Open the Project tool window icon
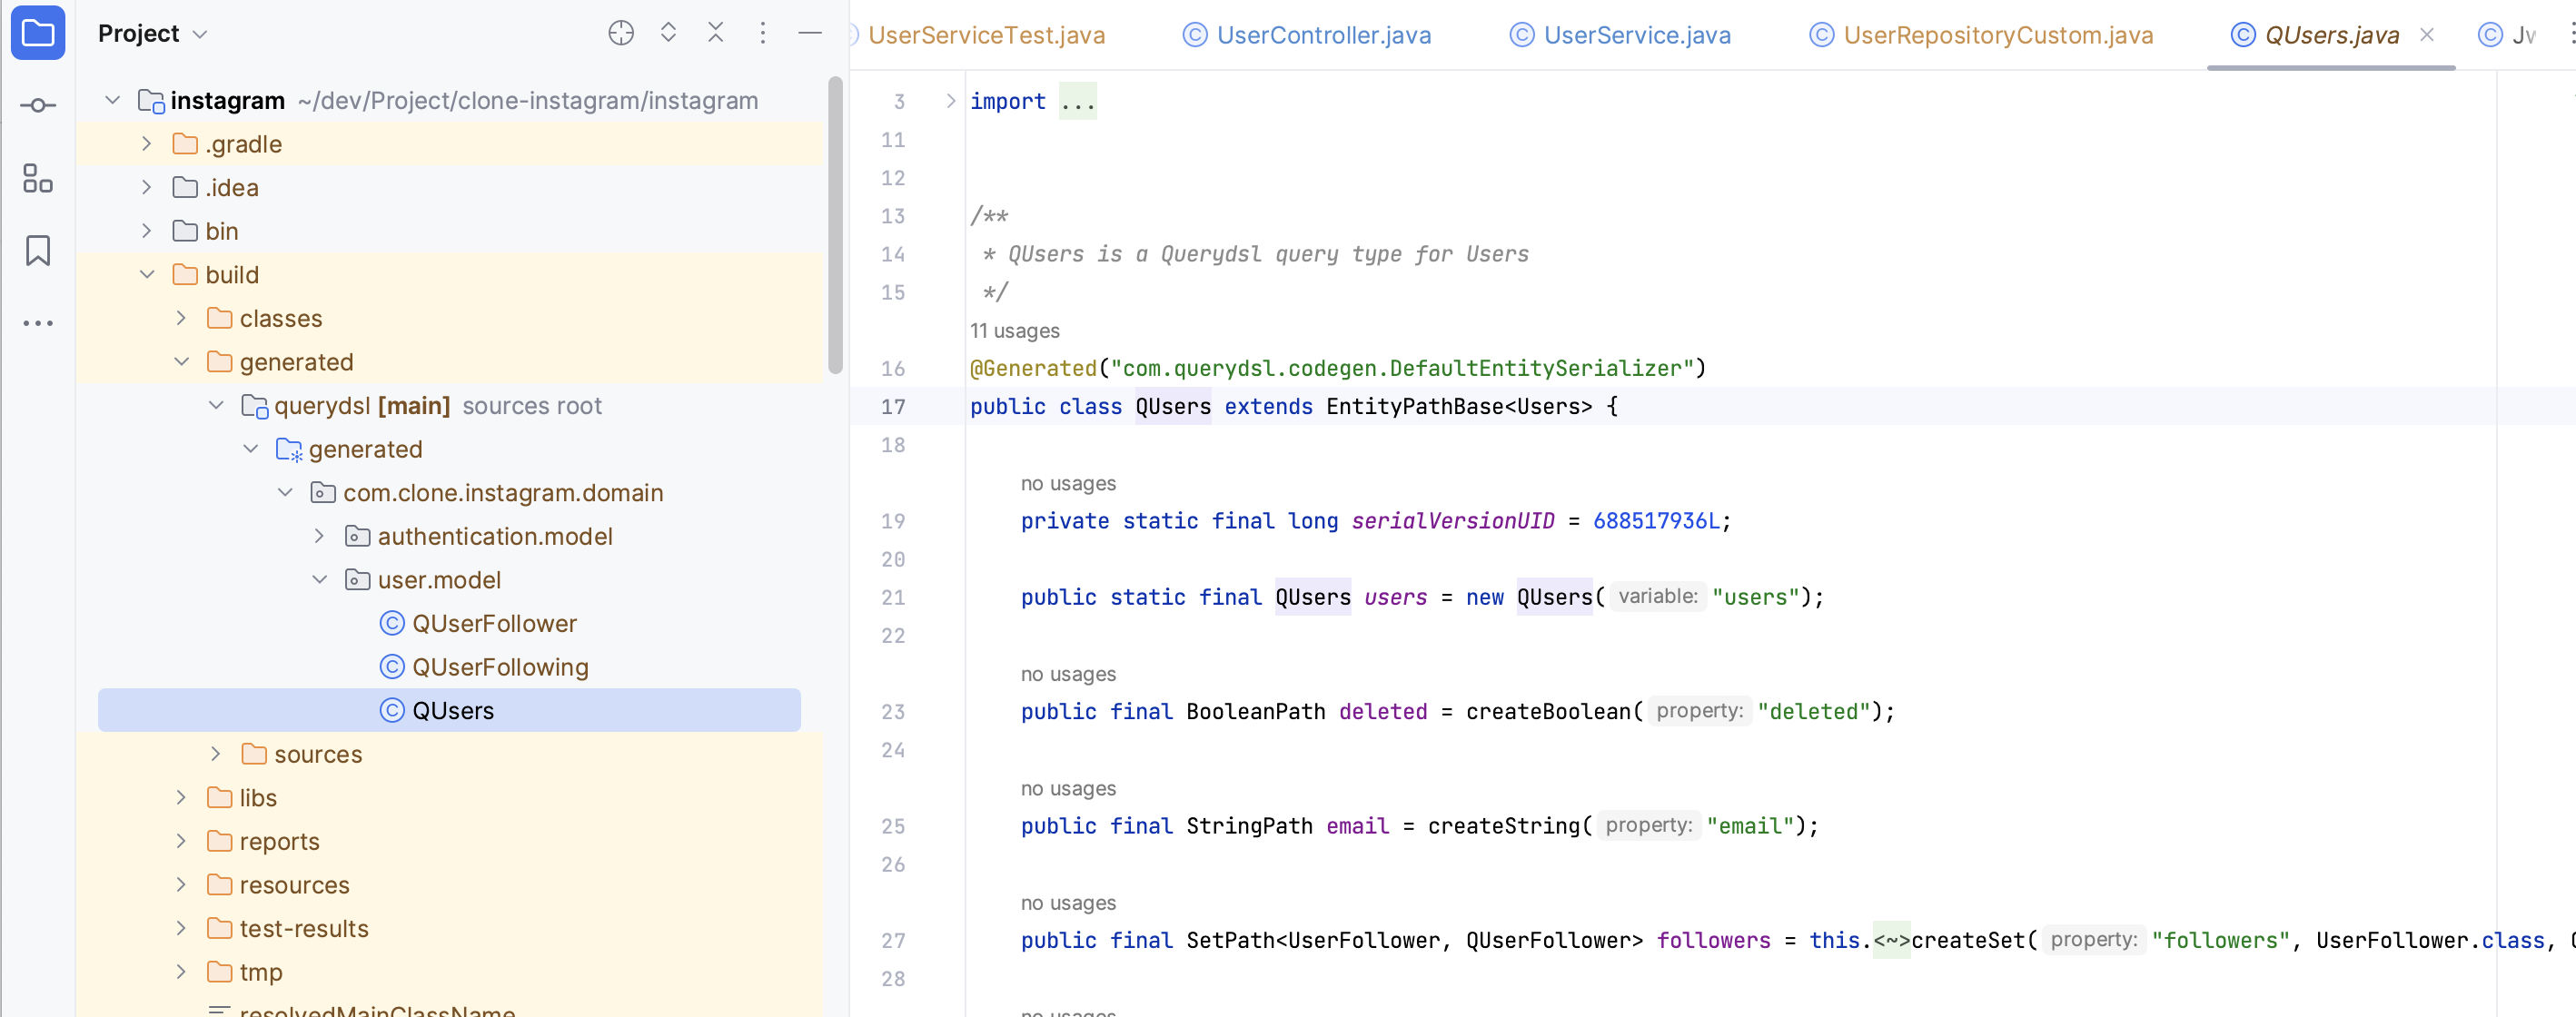2576x1017 pixels. [x=38, y=33]
